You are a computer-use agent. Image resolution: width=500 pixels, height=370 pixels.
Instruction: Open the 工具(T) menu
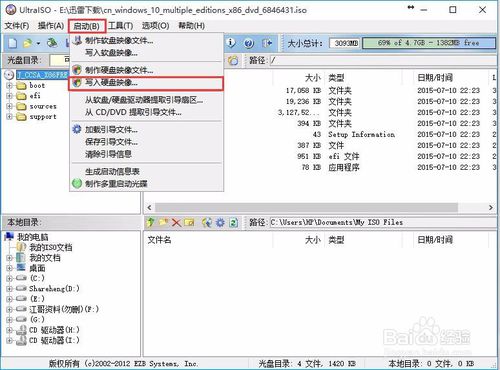(121, 26)
